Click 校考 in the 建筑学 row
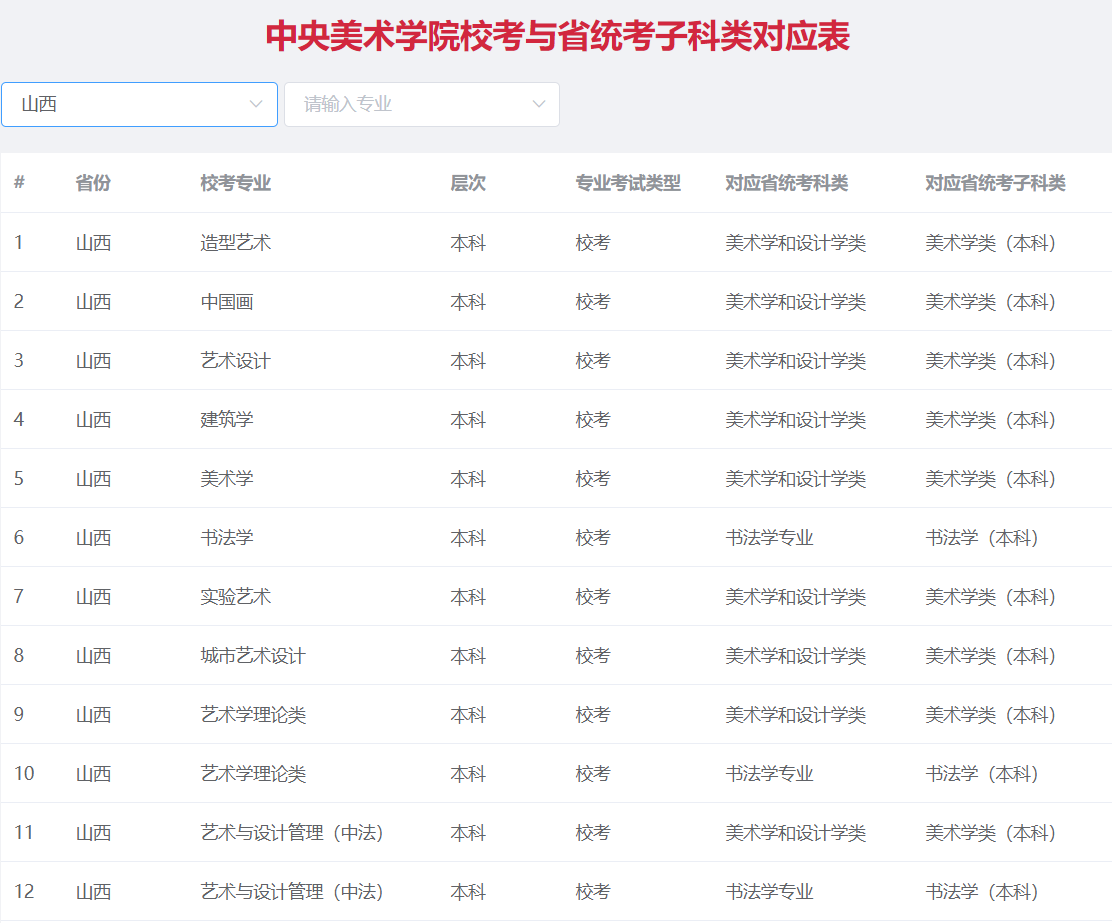Image resolution: width=1112 pixels, height=923 pixels. click(x=593, y=419)
